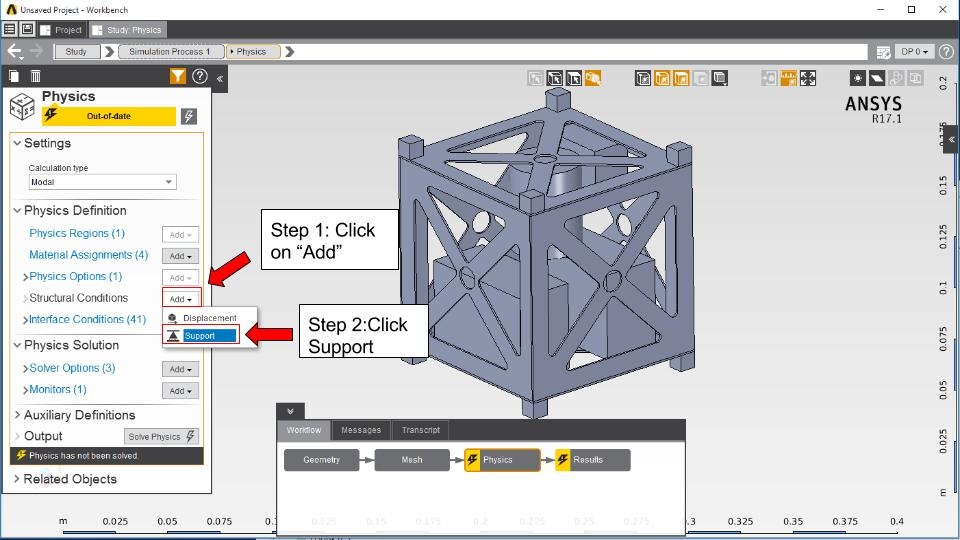Viewport: 960px width, 540px height.
Task: Expand the Related Objects section
Action: point(17,479)
